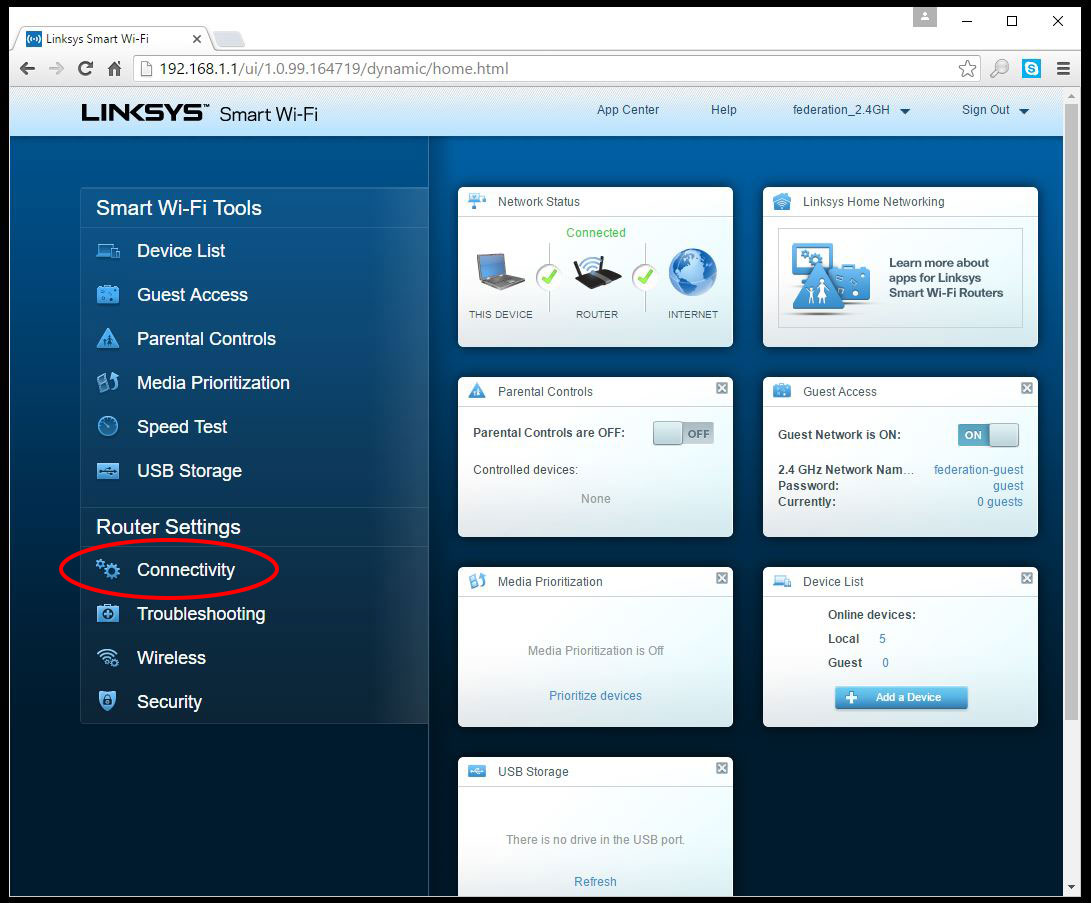Open USB Storage in the sidebar
This screenshot has width=1091, height=903.
[x=189, y=471]
